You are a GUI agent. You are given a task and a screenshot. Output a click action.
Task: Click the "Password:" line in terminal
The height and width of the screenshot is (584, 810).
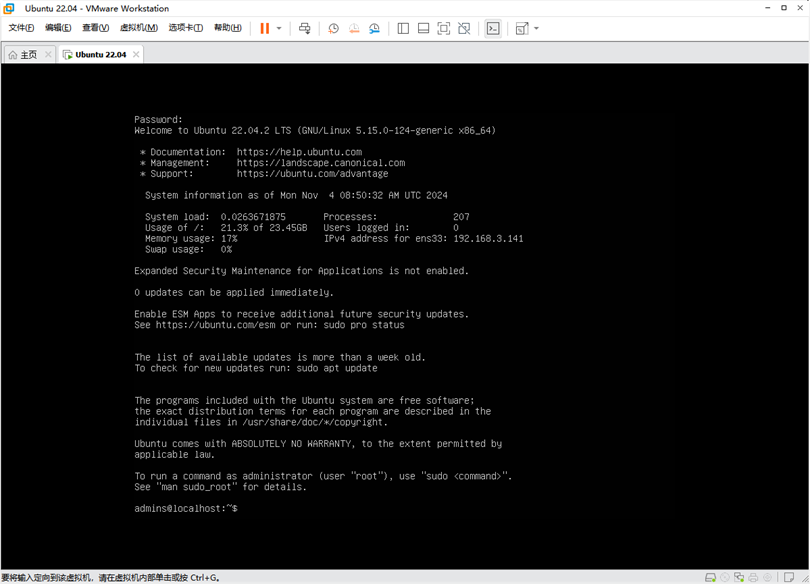(159, 120)
